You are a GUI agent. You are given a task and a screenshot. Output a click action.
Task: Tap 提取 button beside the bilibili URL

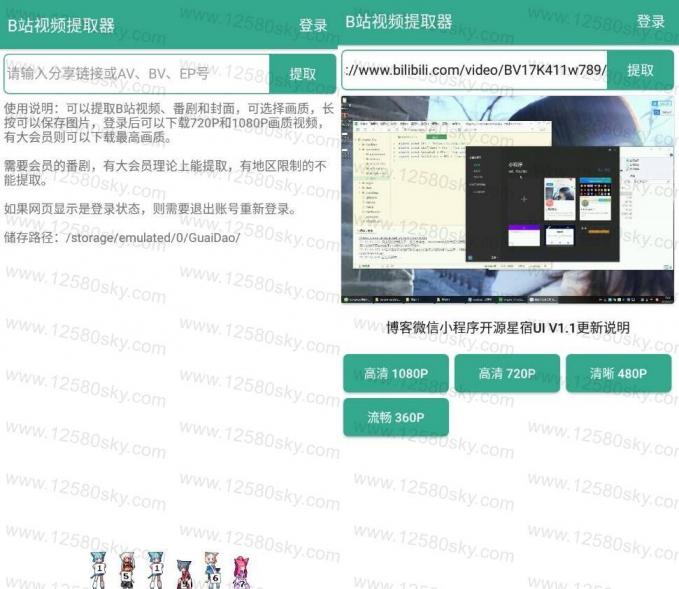640,70
